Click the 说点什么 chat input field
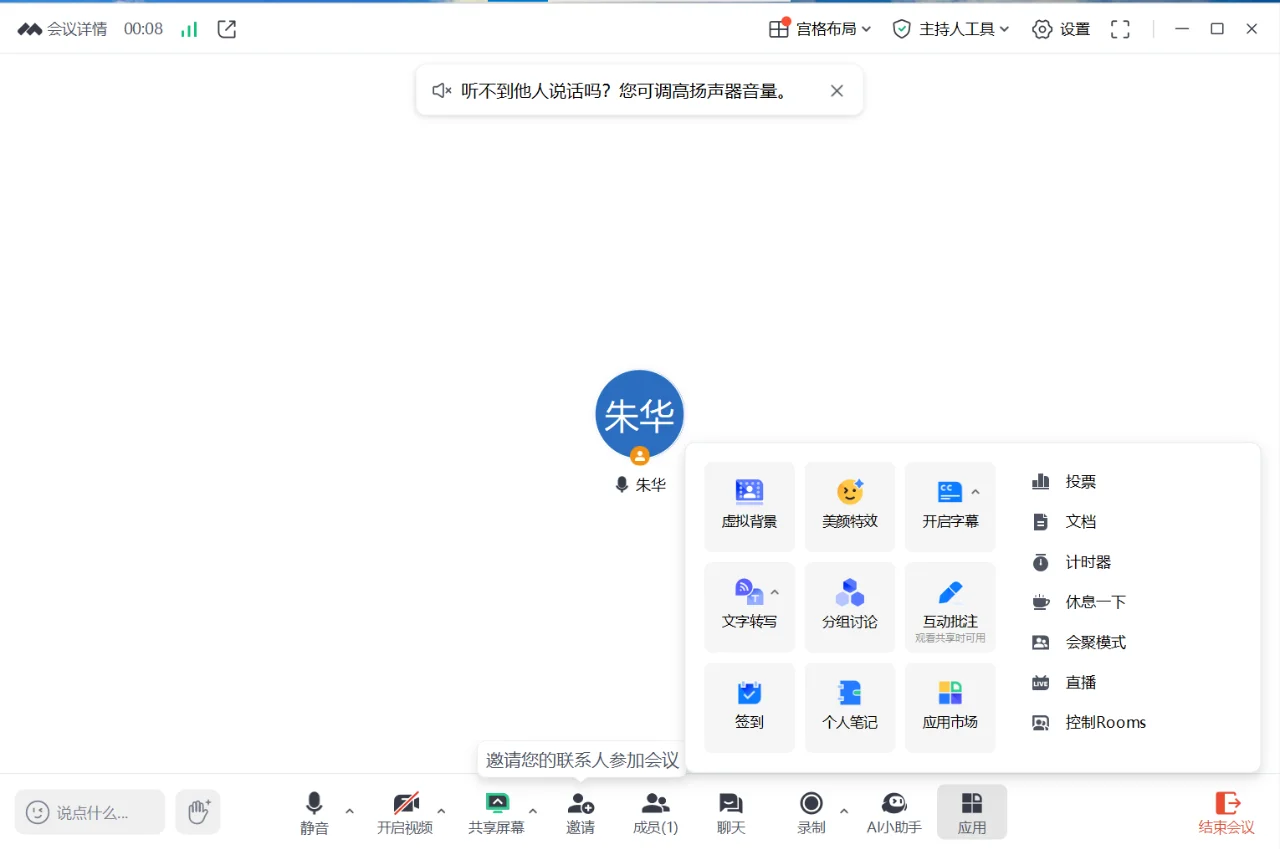This screenshot has width=1280, height=849. point(90,811)
